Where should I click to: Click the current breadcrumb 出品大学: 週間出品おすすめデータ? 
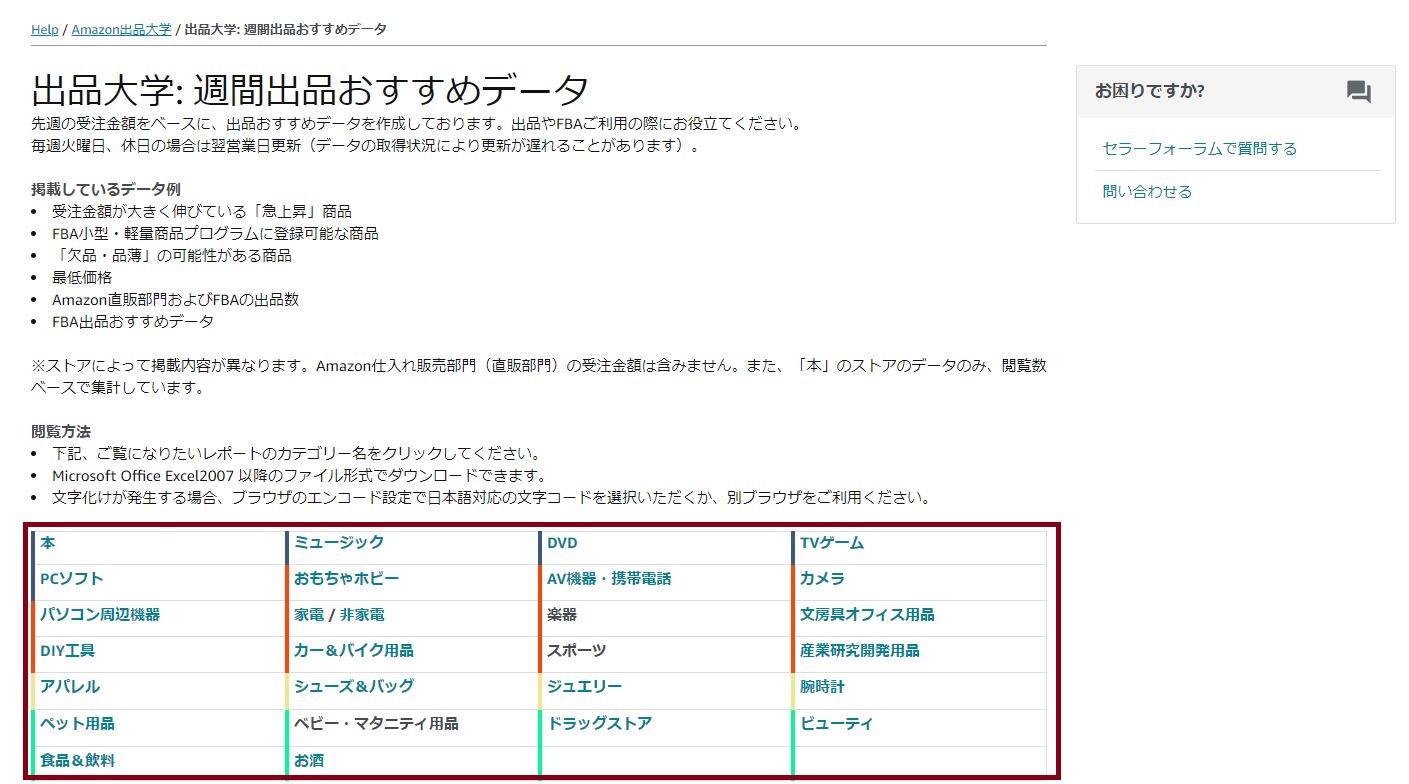click(286, 29)
